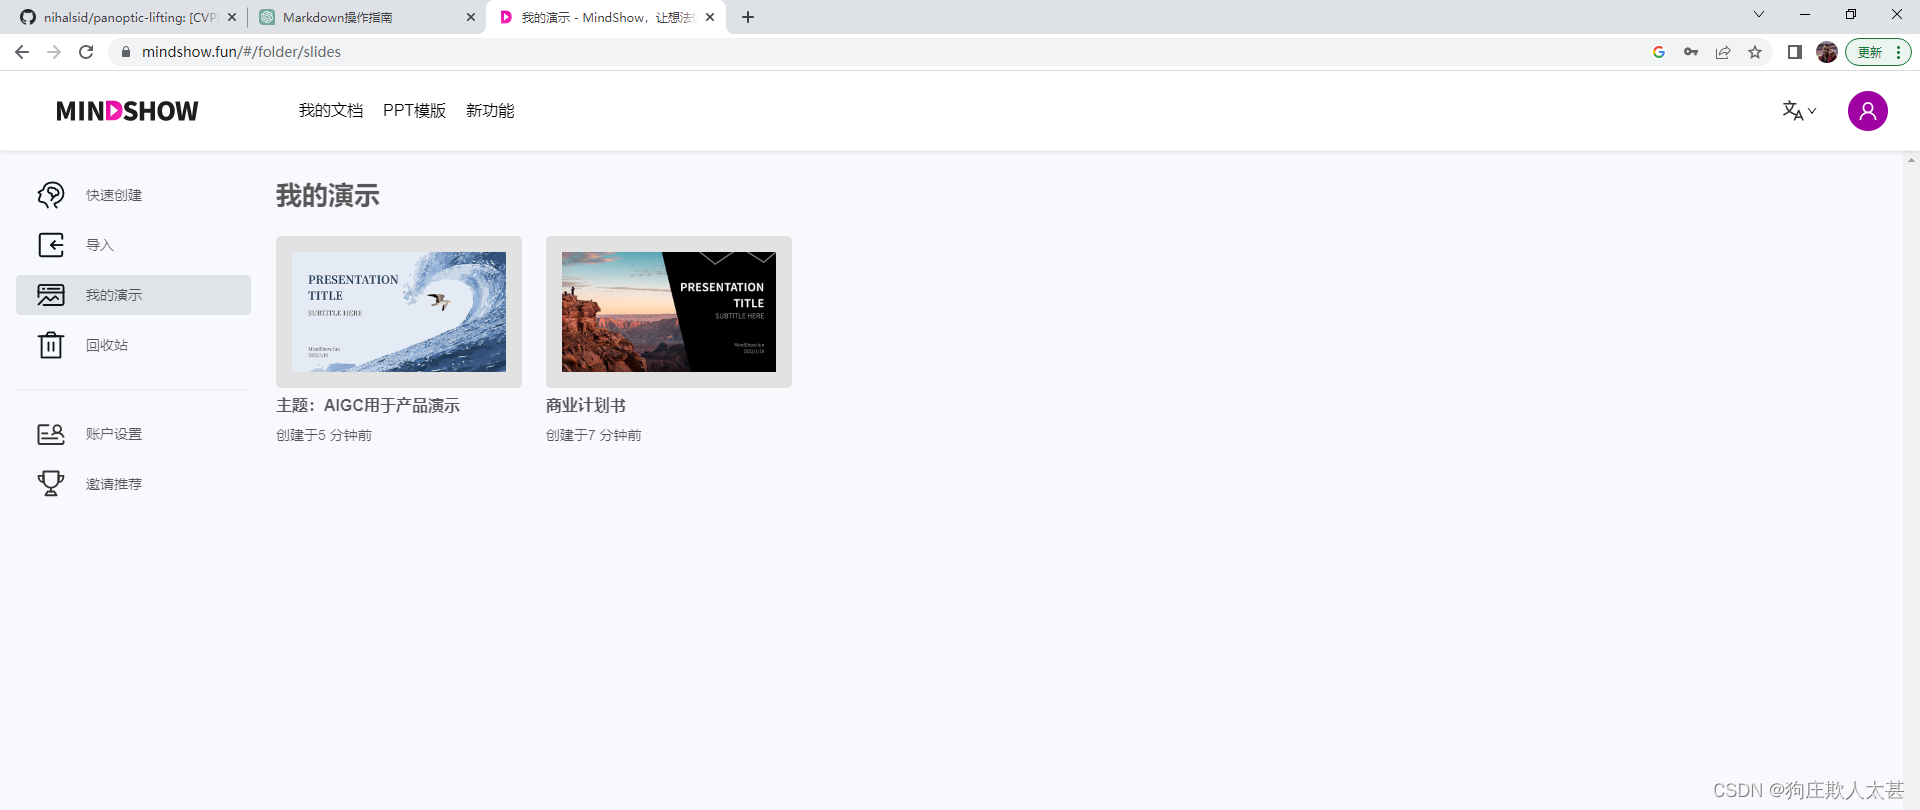Click the Chrome profile picture
The width and height of the screenshot is (1920, 810).
(x=1827, y=52)
